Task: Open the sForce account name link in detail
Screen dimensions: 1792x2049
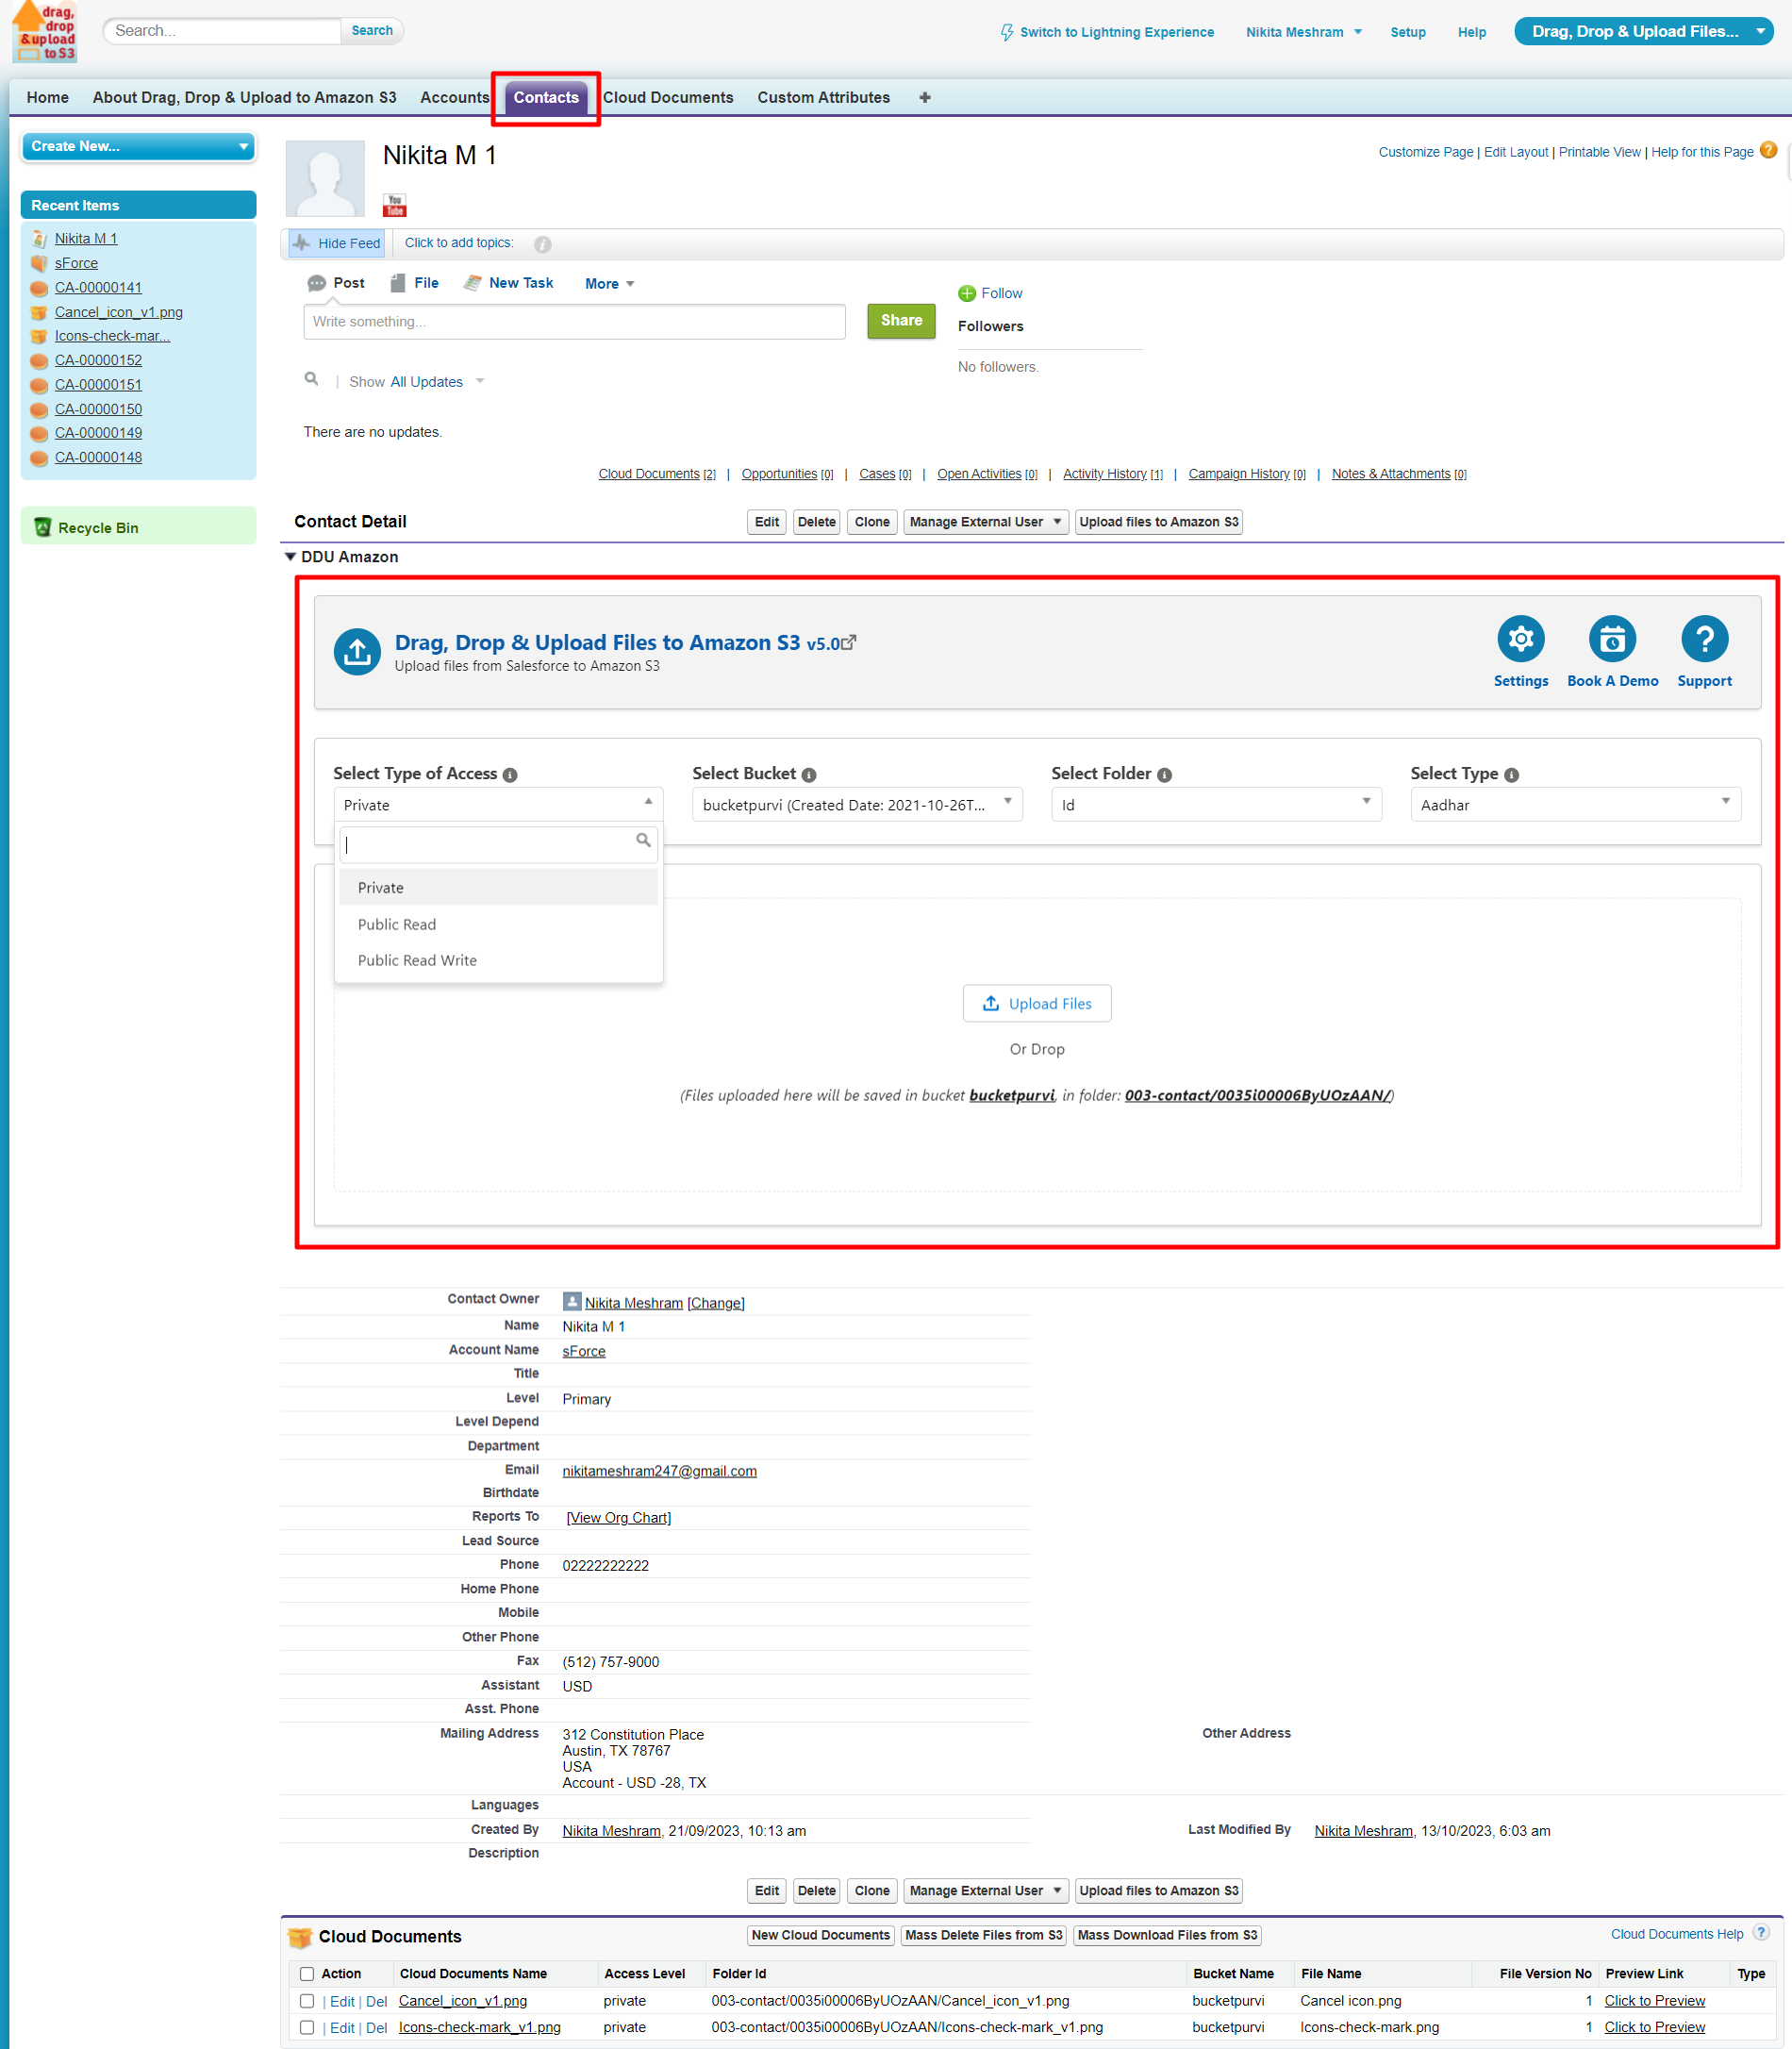Action: point(583,1350)
